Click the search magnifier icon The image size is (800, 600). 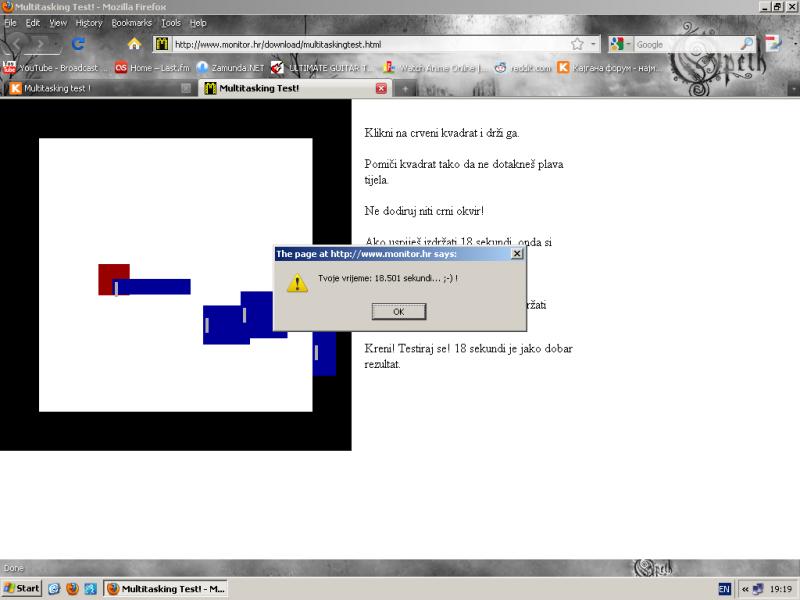pyautogui.click(x=746, y=44)
